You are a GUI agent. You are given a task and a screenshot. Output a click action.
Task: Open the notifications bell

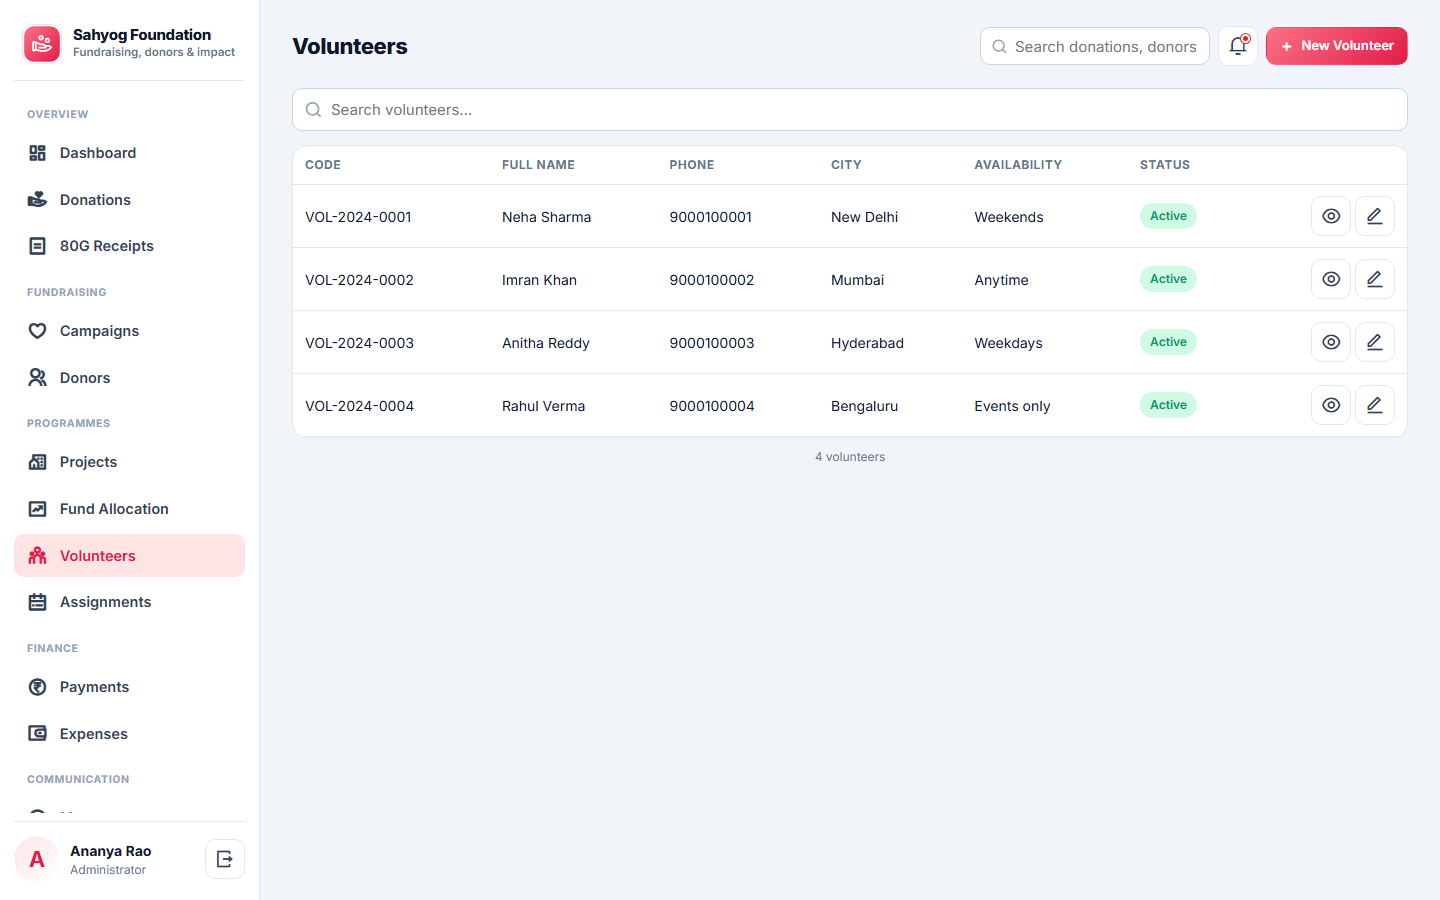click(x=1238, y=46)
